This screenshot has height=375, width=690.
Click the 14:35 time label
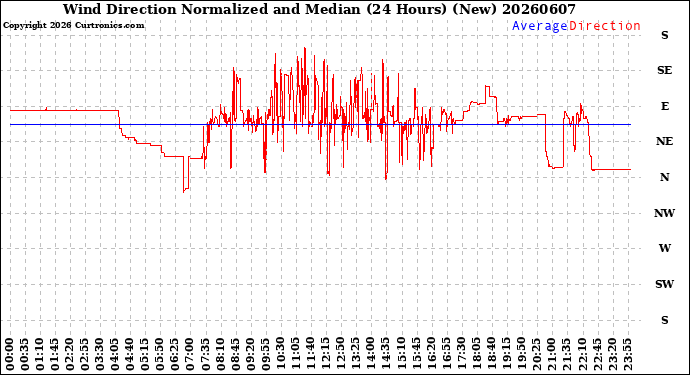click(386, 354)
